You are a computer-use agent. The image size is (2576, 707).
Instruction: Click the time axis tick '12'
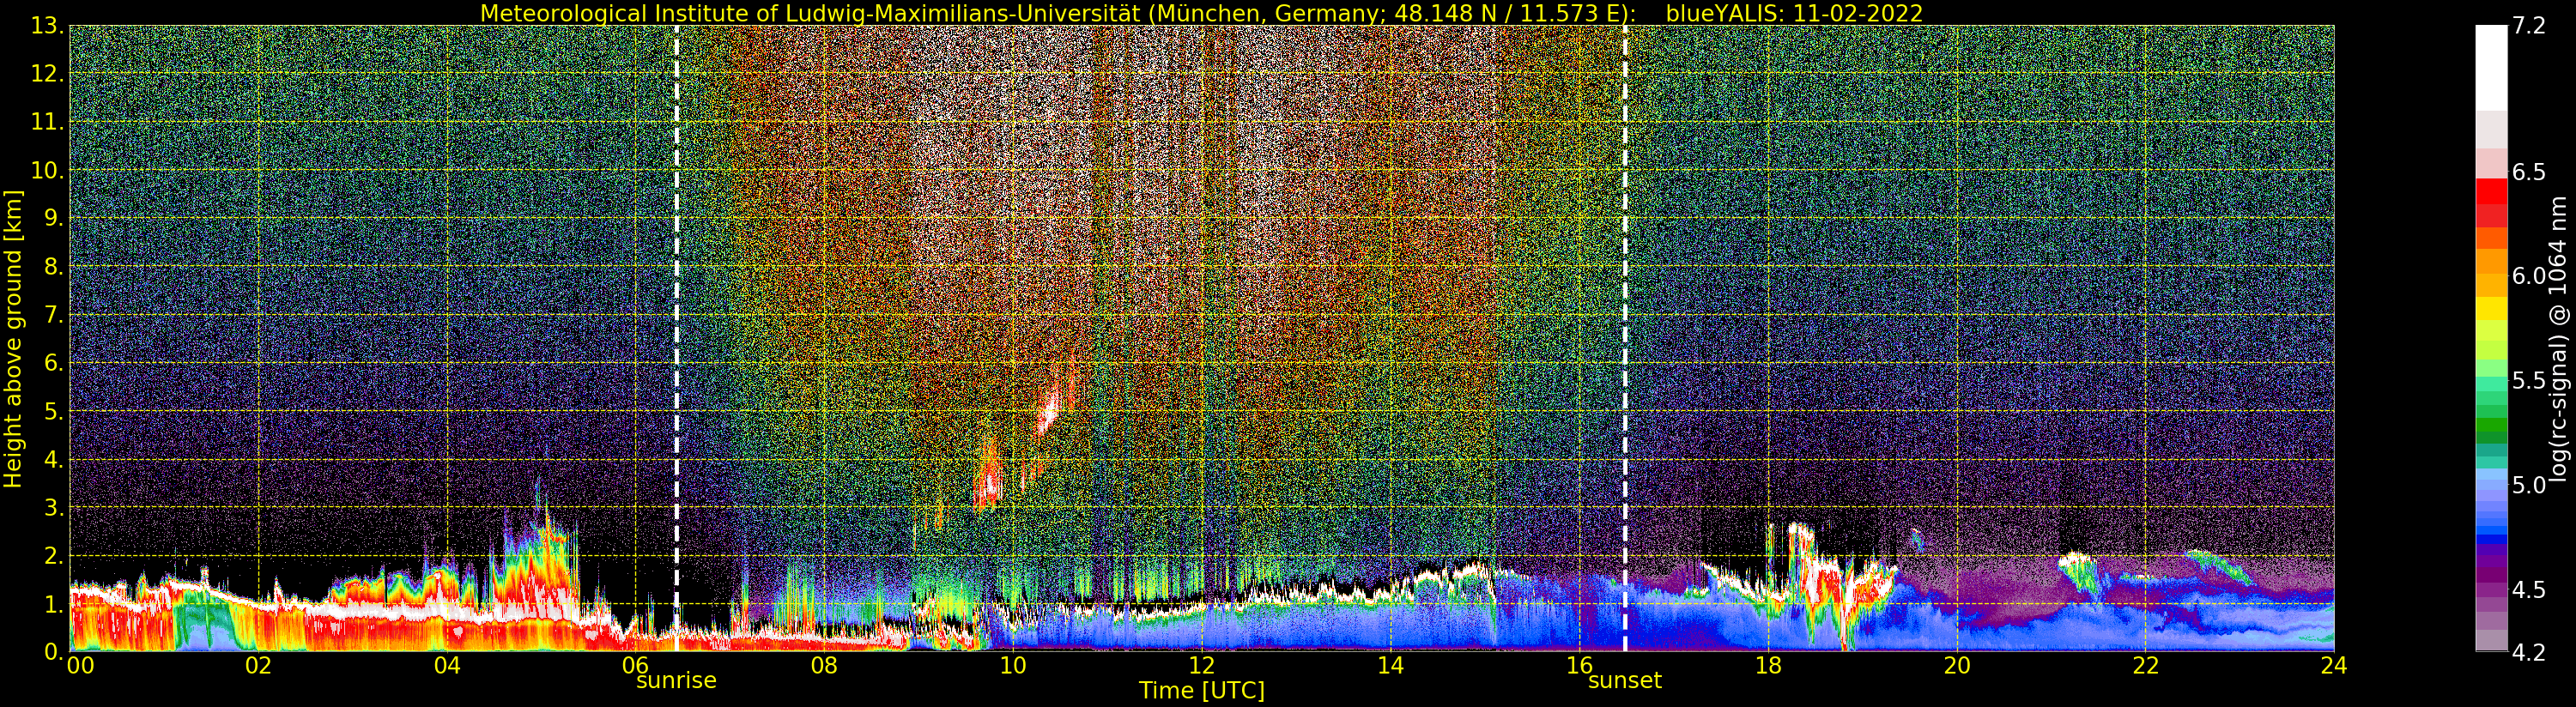coord(1202,666)
